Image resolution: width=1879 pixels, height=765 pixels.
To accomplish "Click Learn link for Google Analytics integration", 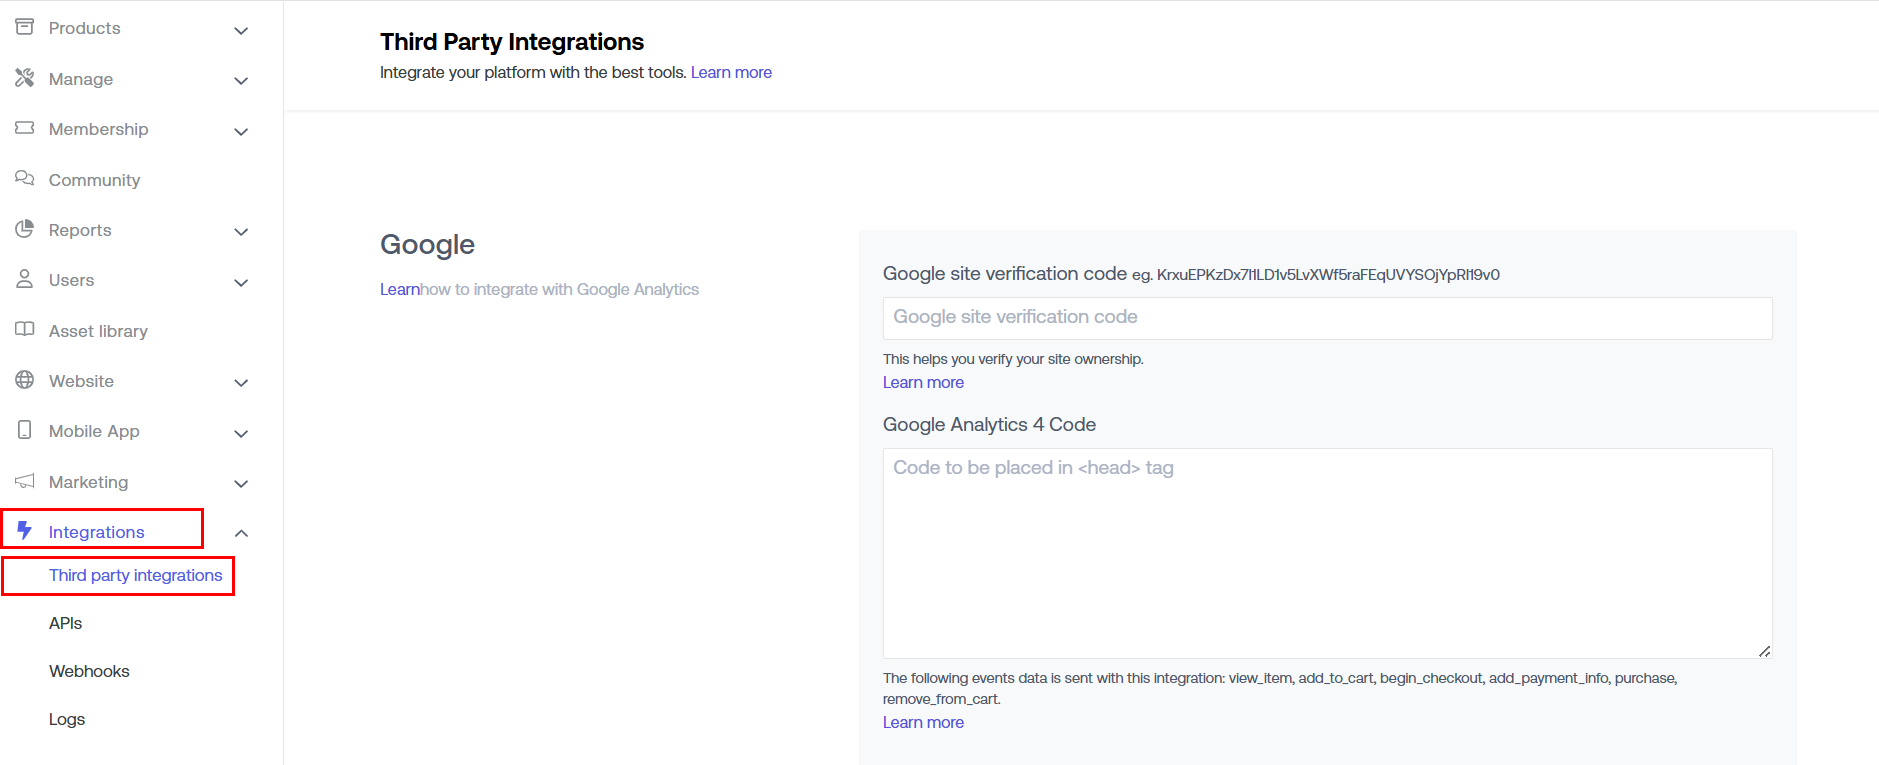I will pos(399,289).
